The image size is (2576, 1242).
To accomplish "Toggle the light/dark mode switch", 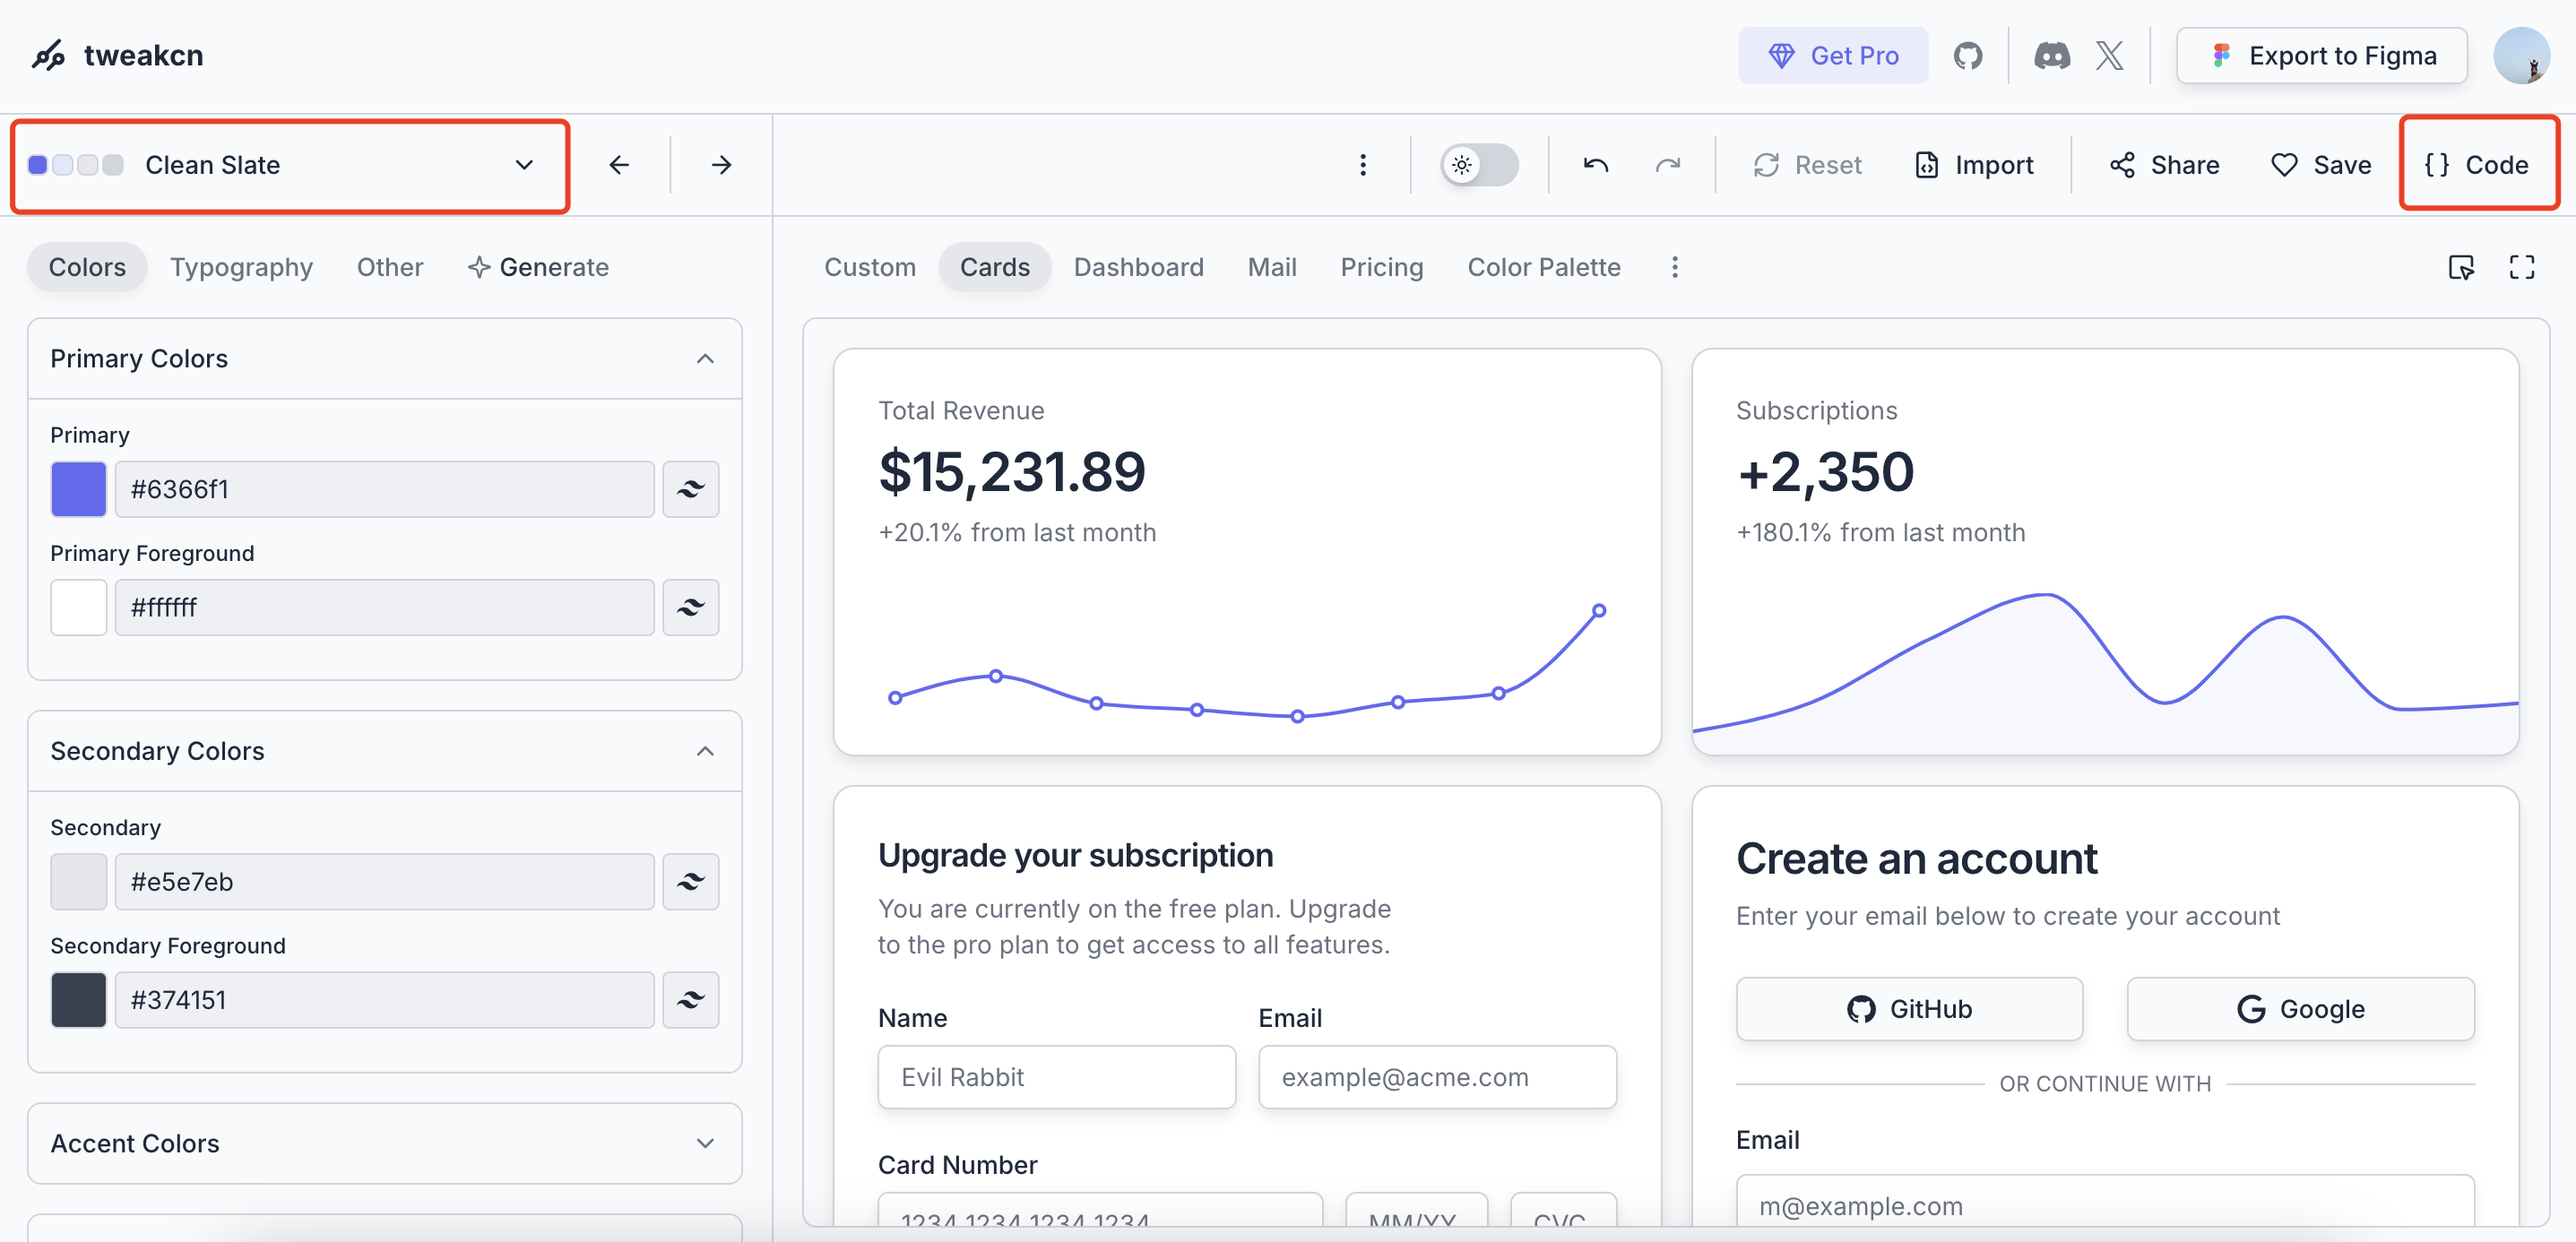I will click(x=1478, y=165).
